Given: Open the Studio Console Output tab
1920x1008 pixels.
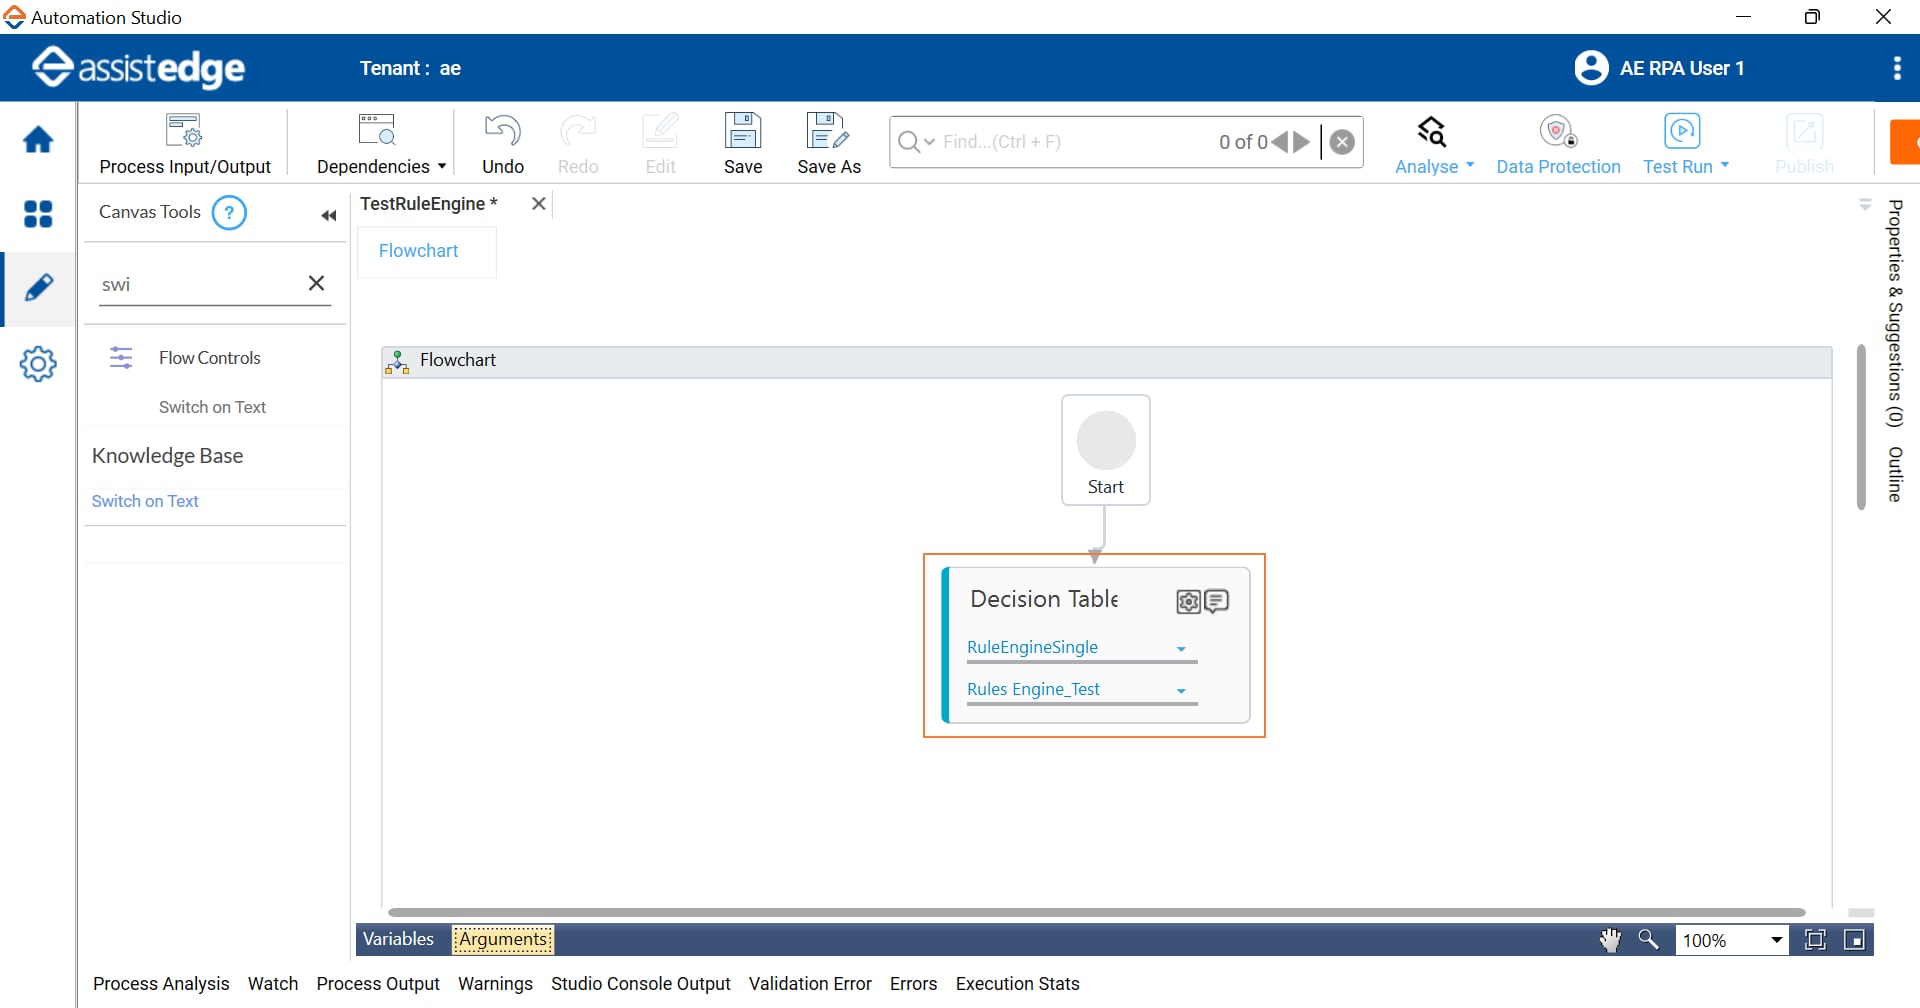Looking at the screenshot, I should point(640,984).
